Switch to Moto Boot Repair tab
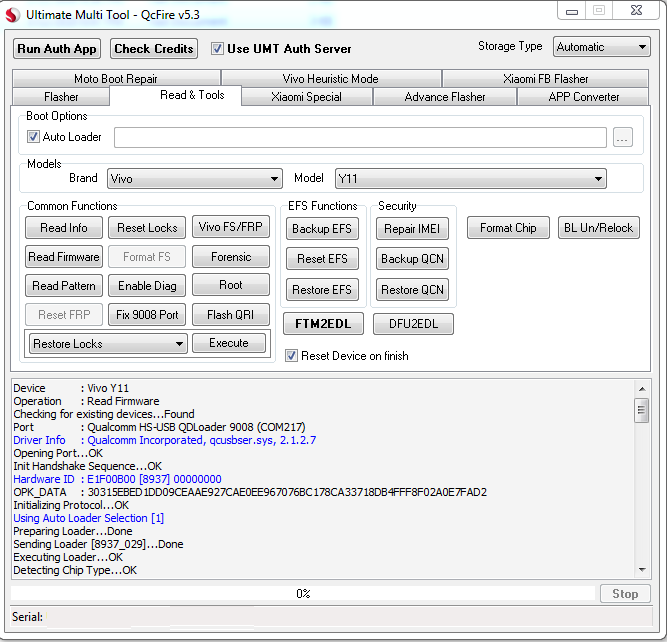 [116, 79]
